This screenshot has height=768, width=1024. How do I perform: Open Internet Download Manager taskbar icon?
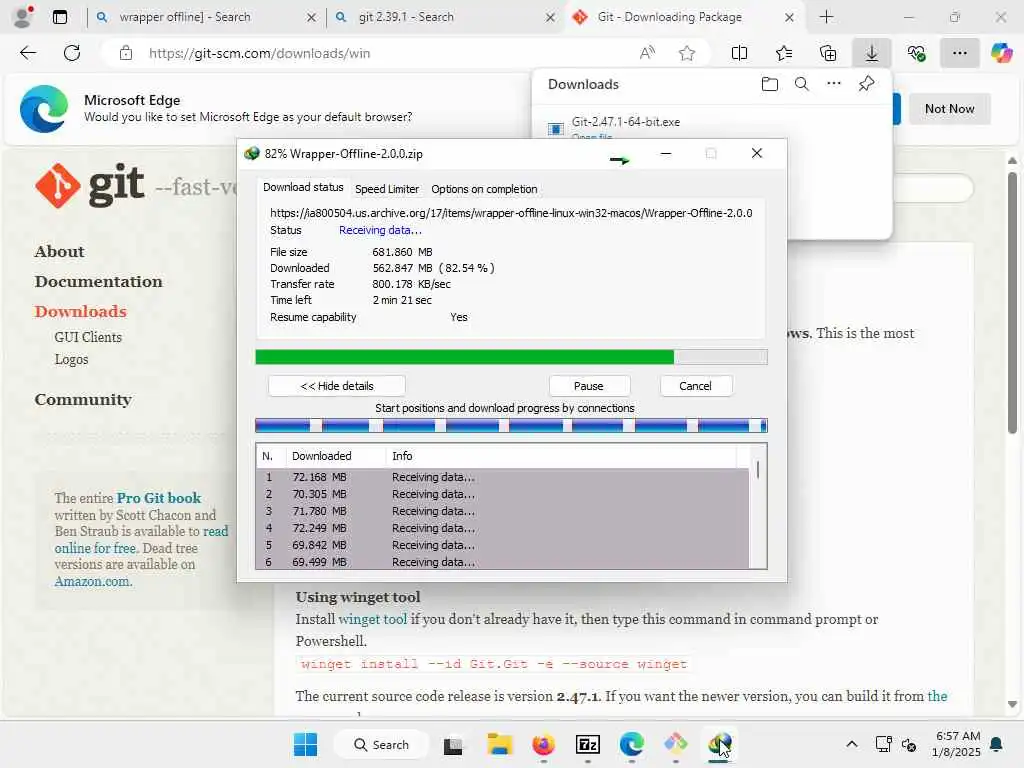[719, 744]
